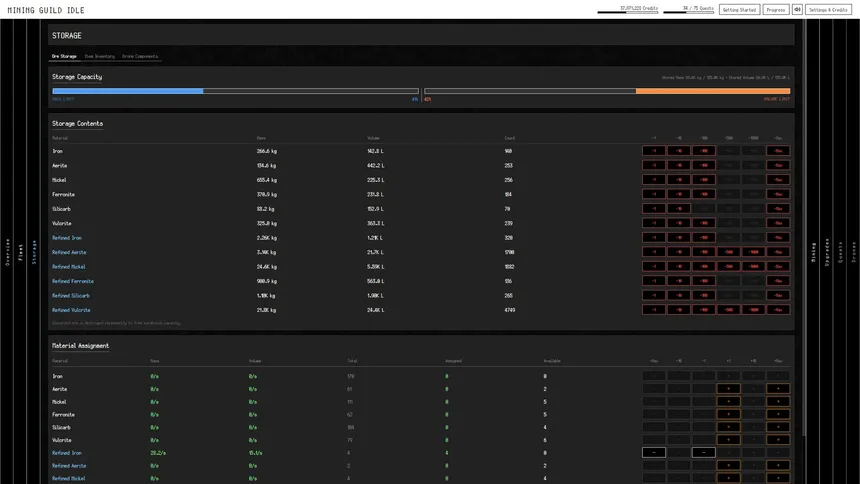Discard 10 Iron from storage

678,151
